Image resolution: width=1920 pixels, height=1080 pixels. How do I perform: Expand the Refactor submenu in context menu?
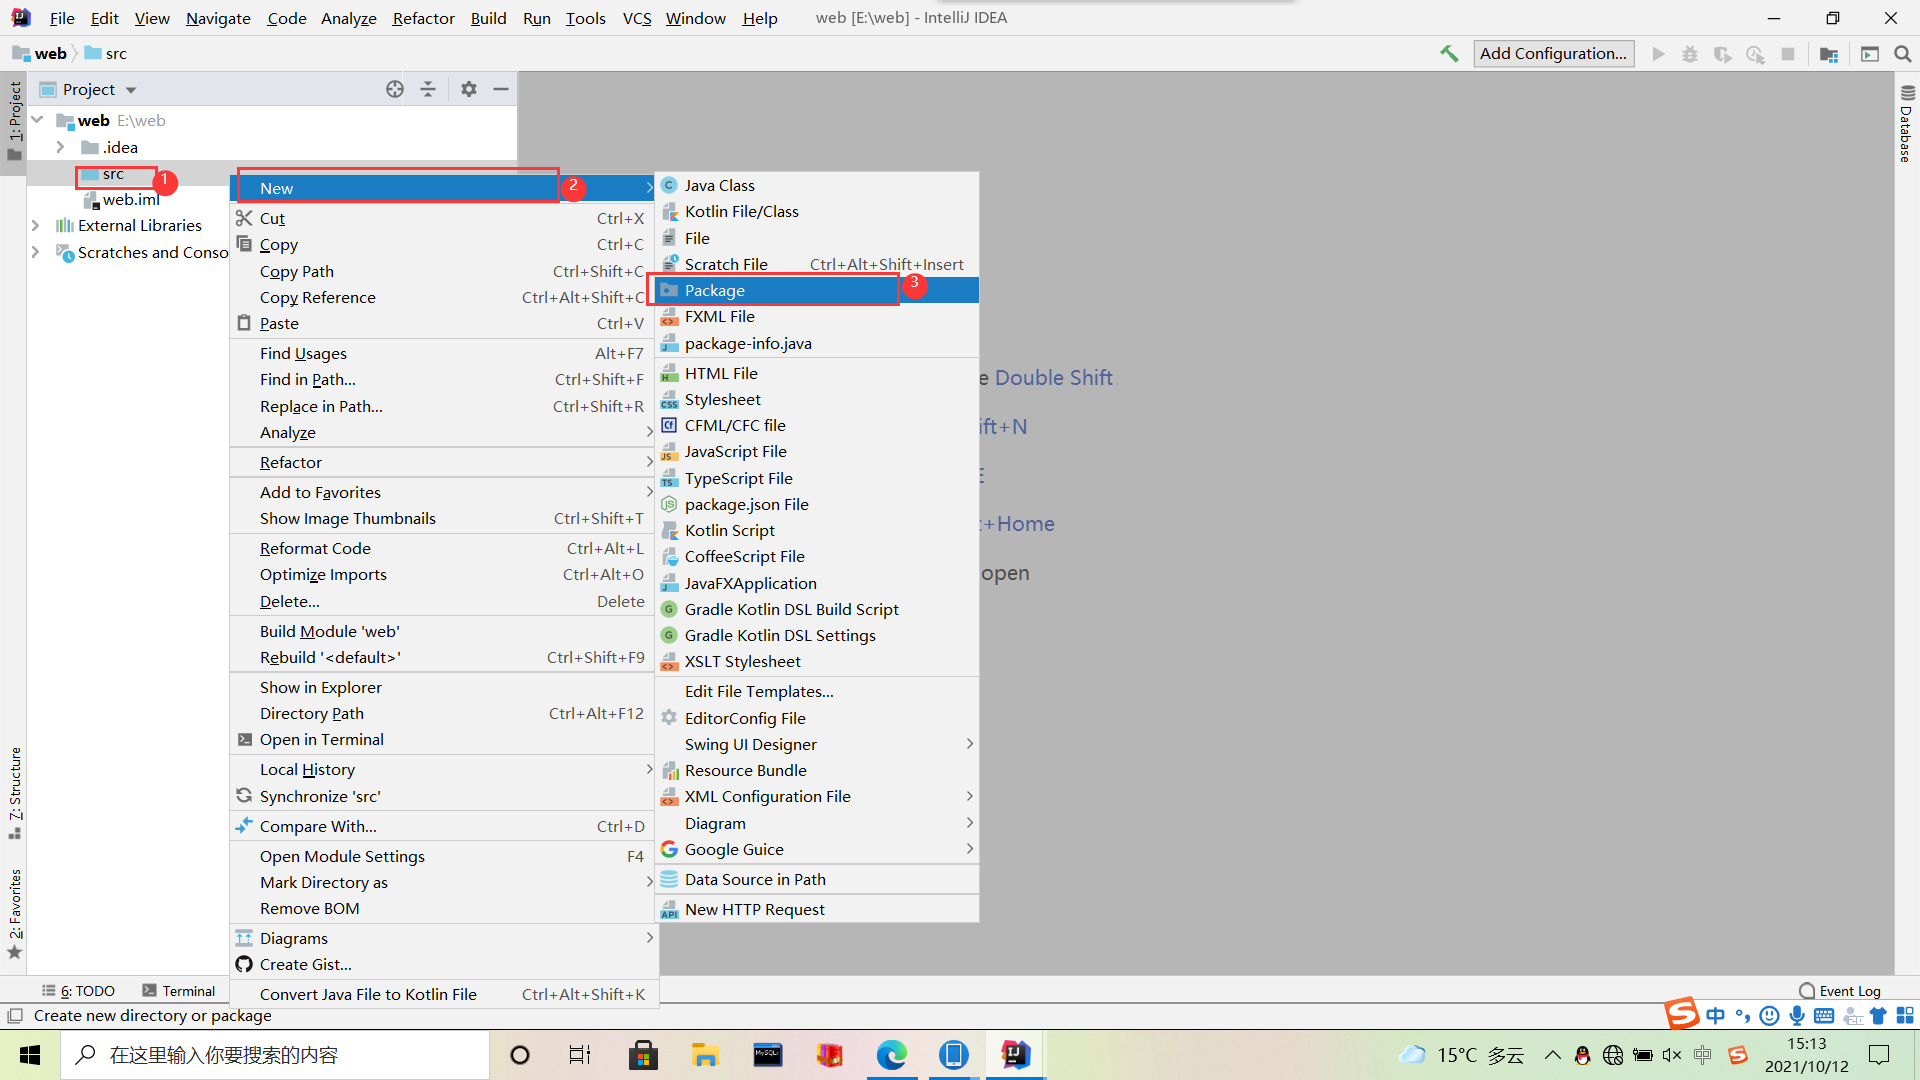pos(444,462)
